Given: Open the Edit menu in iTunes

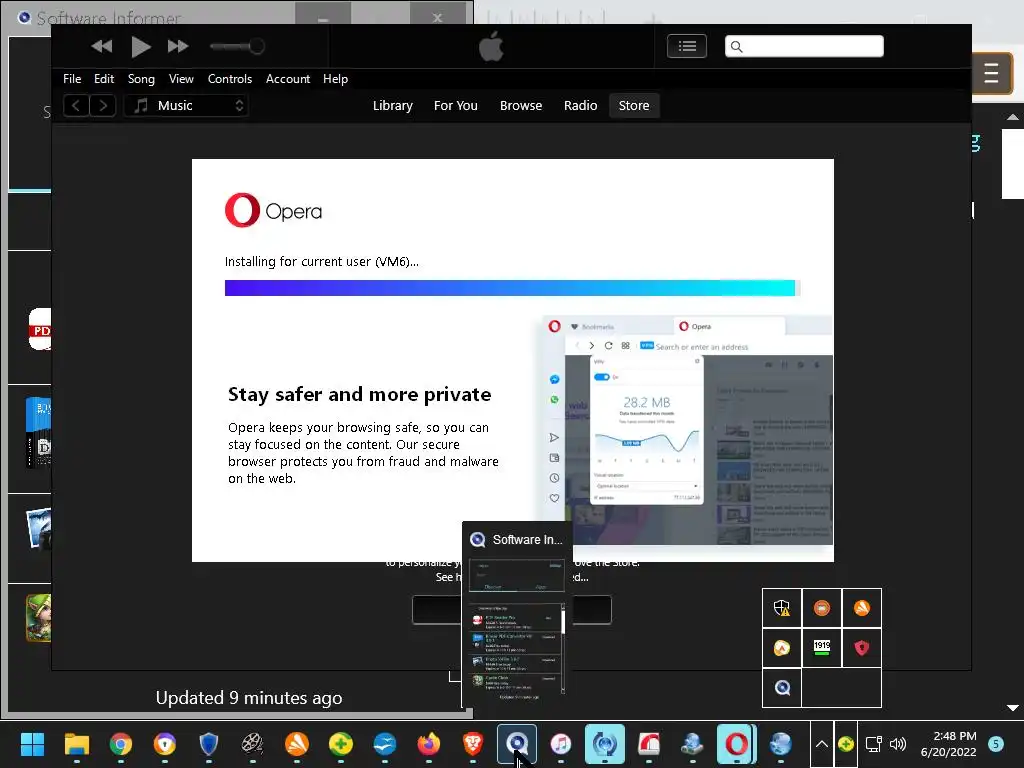Looking at the screenshot, I should click(104, 79).
